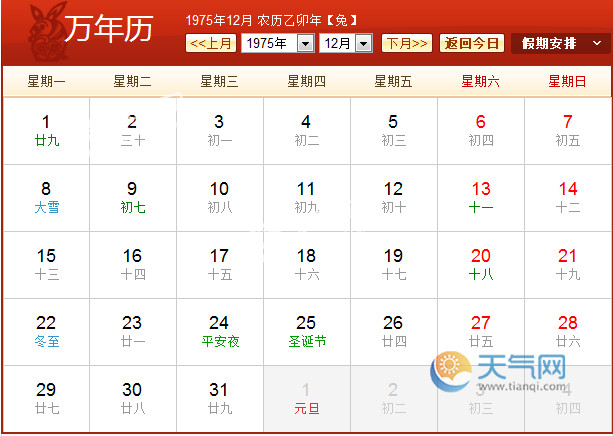Select Sunday December 28 cell
The height and width of the screenshot is (436, 613).
pyautogui.click(x=567, y=331)
